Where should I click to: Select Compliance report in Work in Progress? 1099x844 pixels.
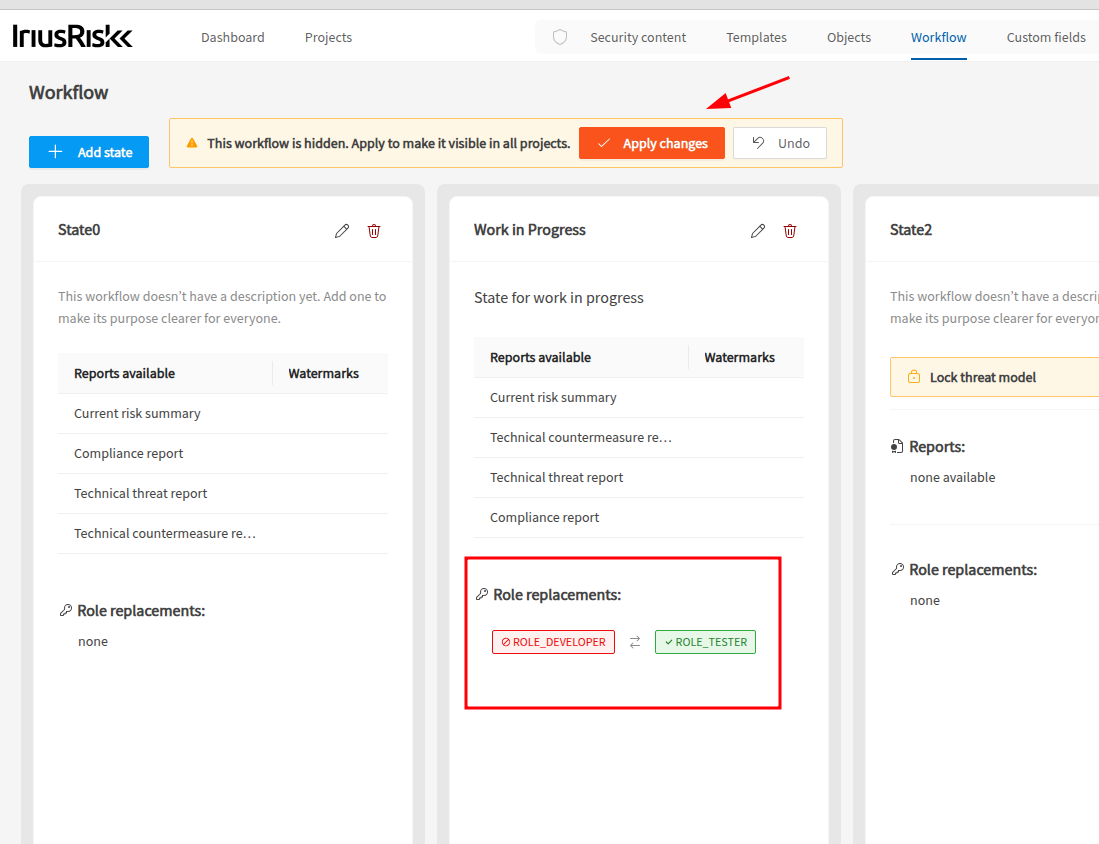tap(639, 517)
